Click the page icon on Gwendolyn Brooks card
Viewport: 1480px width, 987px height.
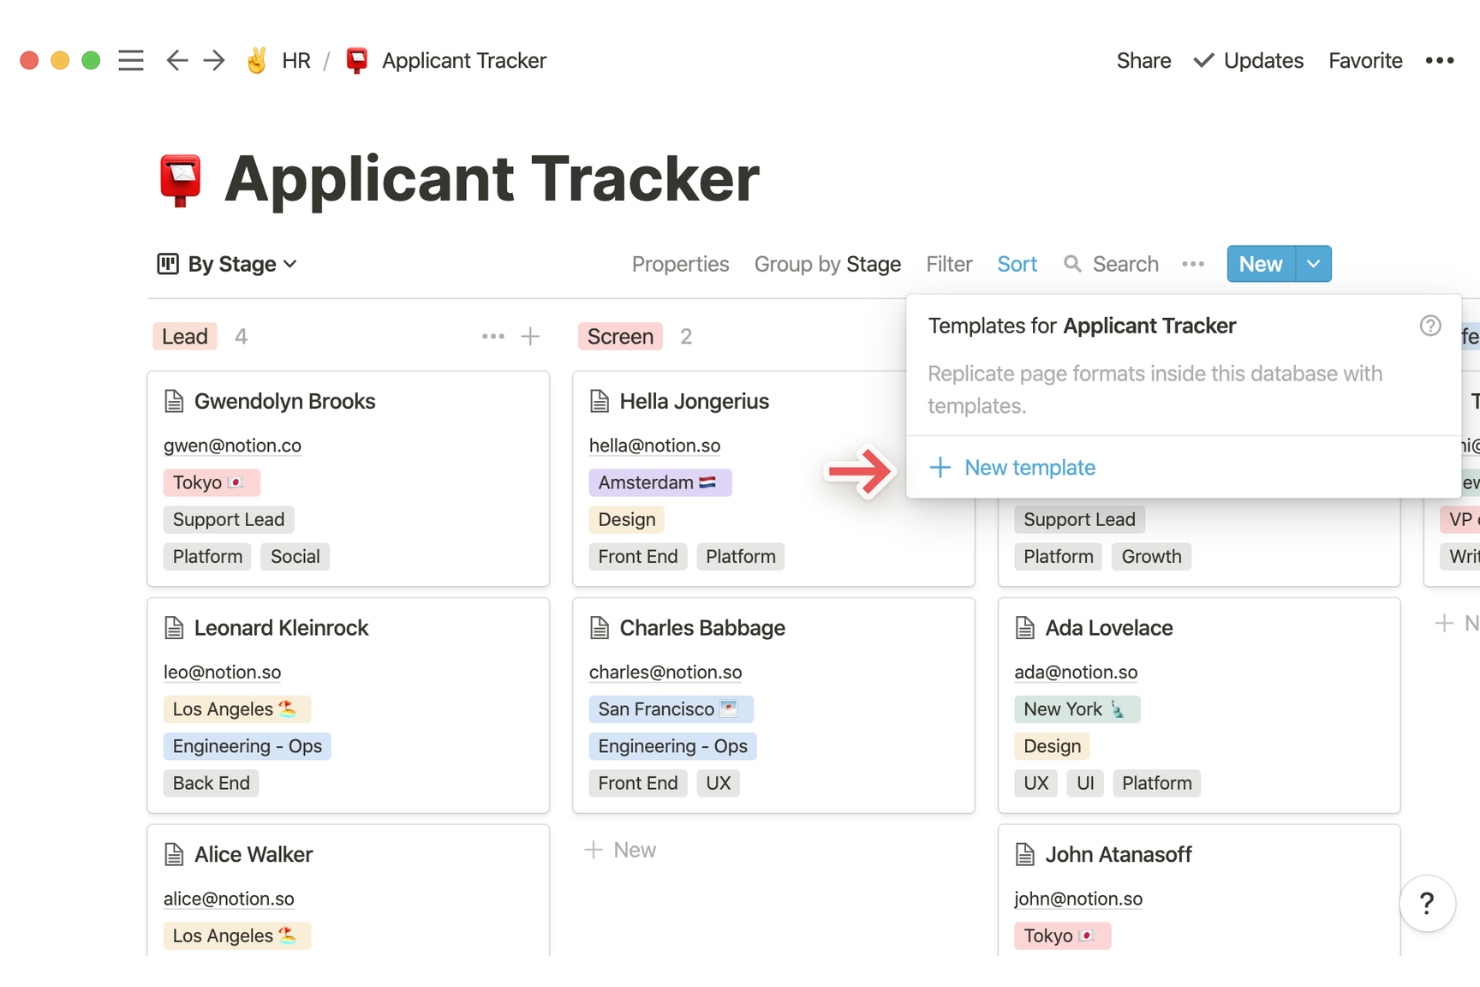175,400
